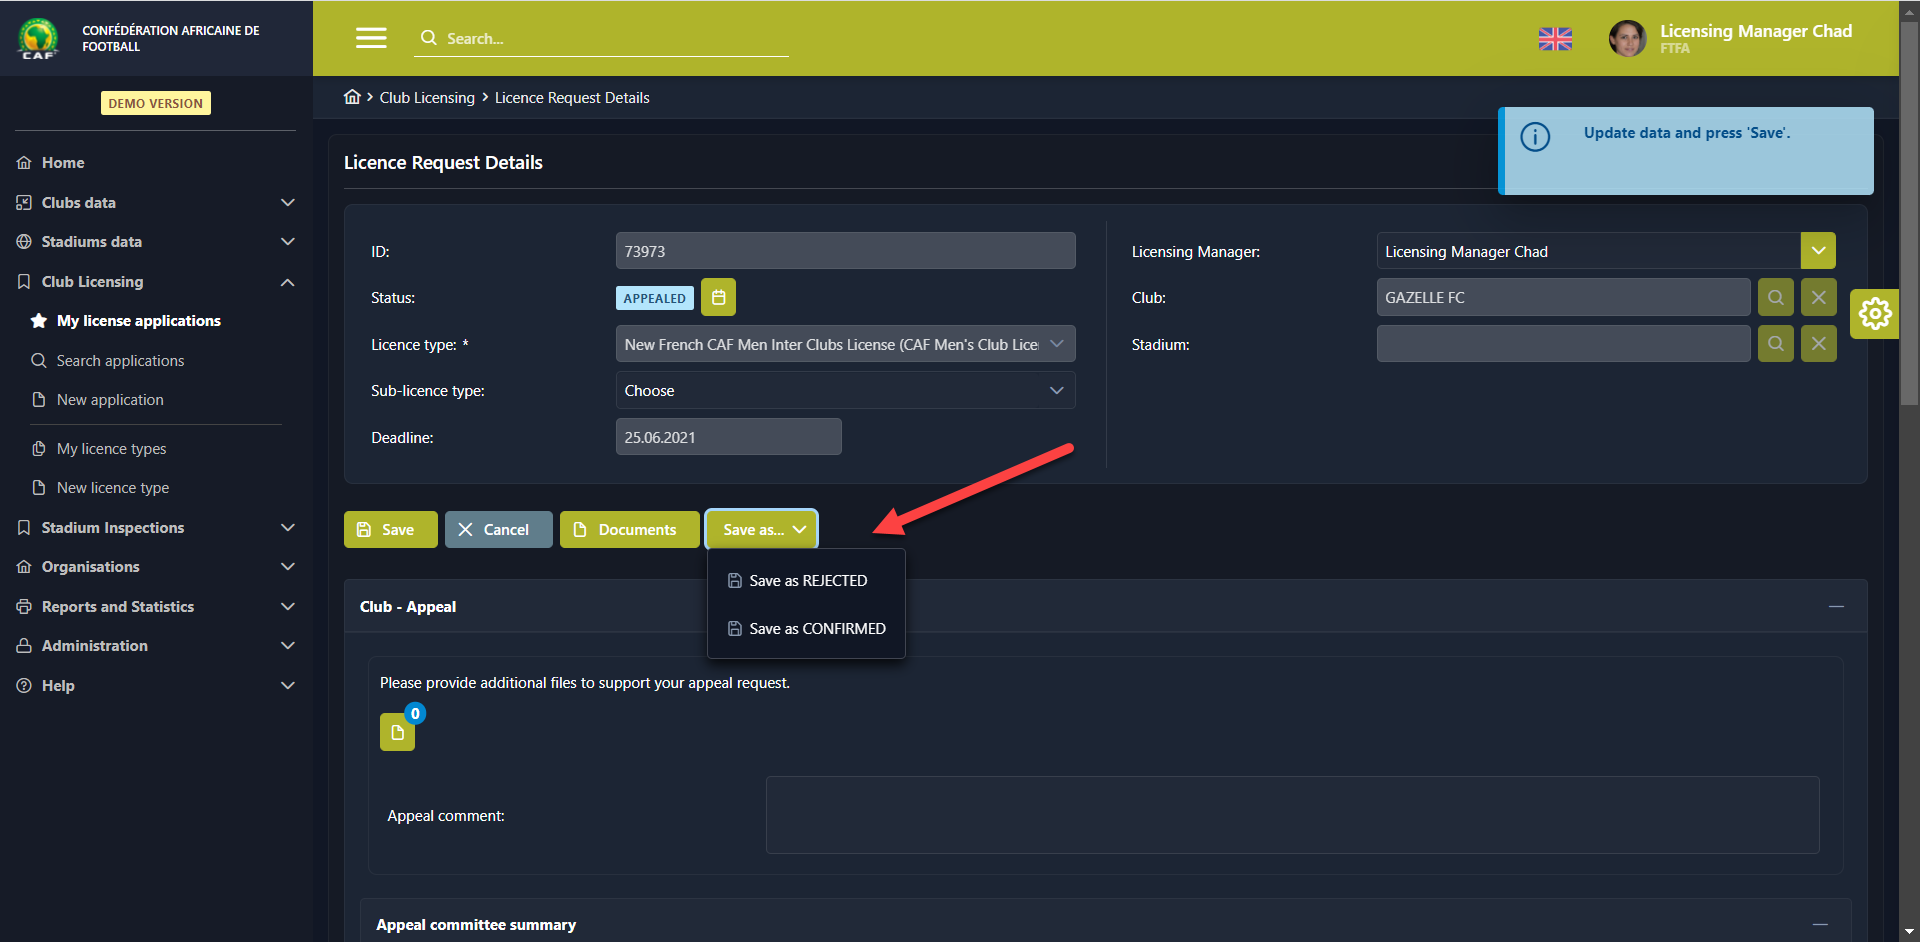Select Save as REJECTED option
Screen dimensions: 1920x942
[x=807, y=581]
